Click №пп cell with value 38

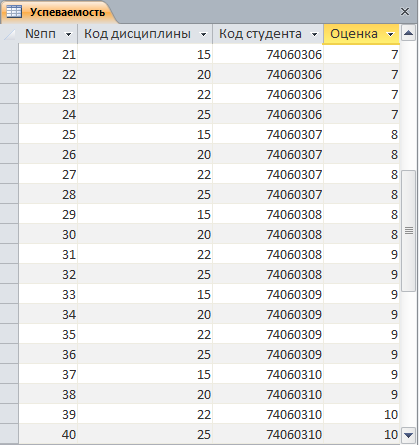coord(48,394)
